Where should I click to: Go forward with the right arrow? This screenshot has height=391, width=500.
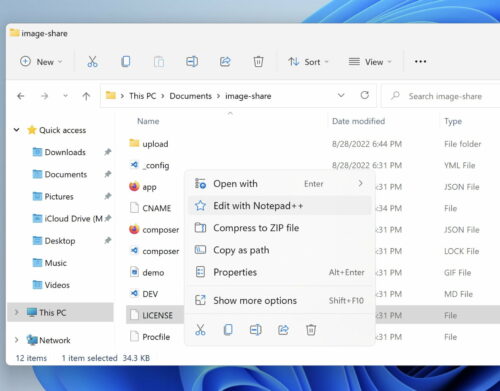click(44, 96)
